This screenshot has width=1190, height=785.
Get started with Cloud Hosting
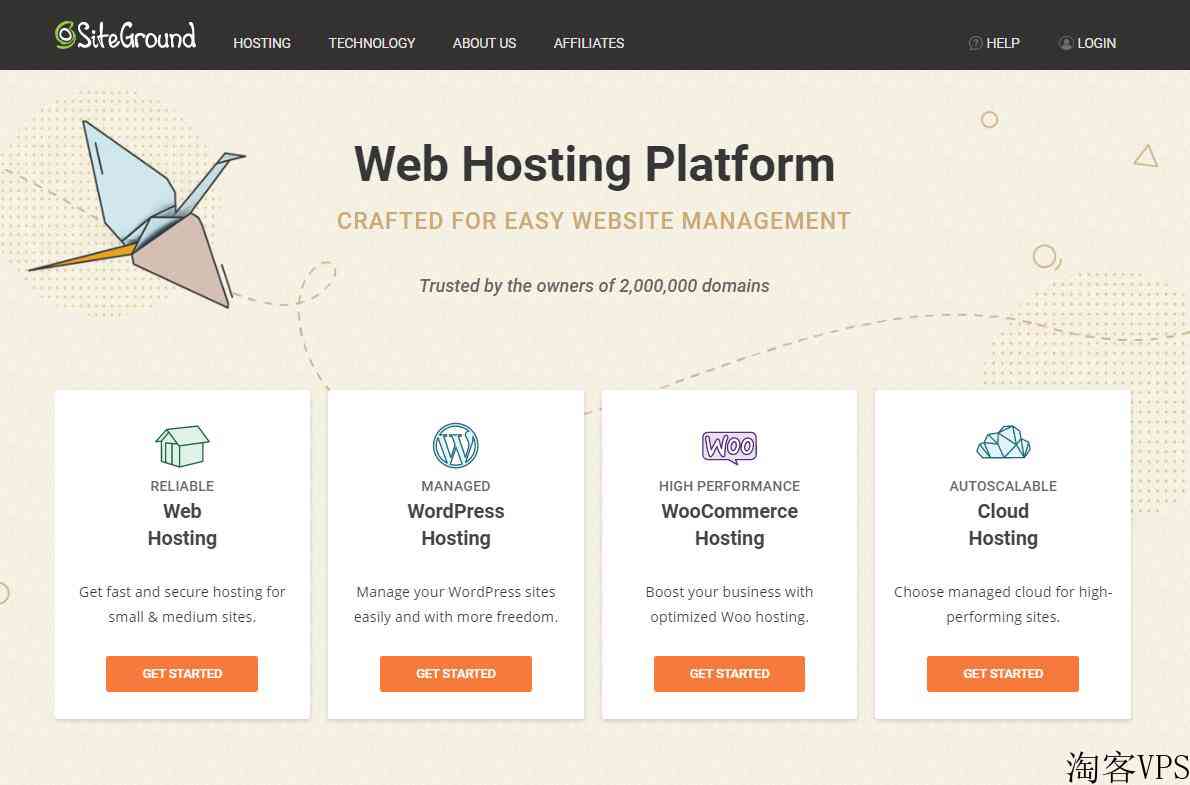pyautogui.click(x=1003, y=673)
